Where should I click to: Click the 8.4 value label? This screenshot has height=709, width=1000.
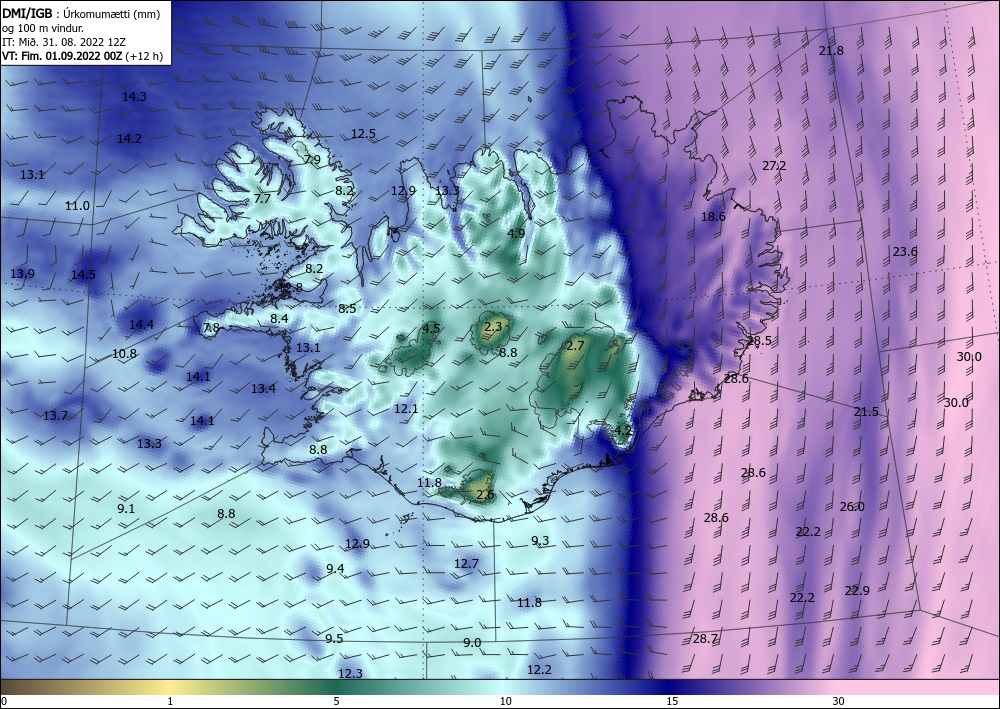point(279,318)
